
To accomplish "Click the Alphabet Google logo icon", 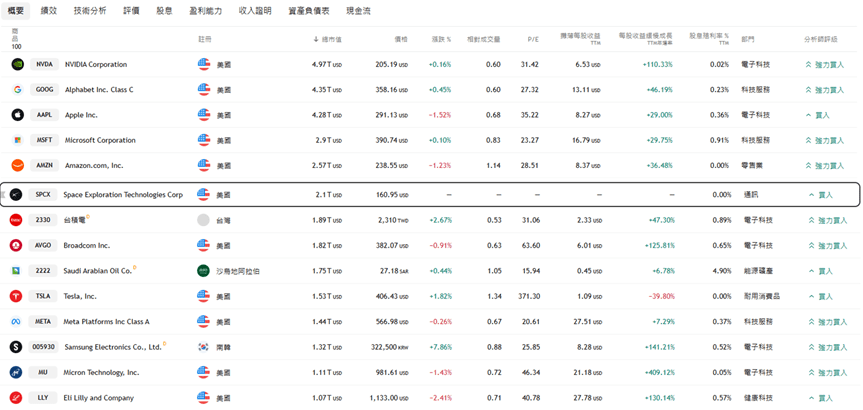I will coord(18,90).
